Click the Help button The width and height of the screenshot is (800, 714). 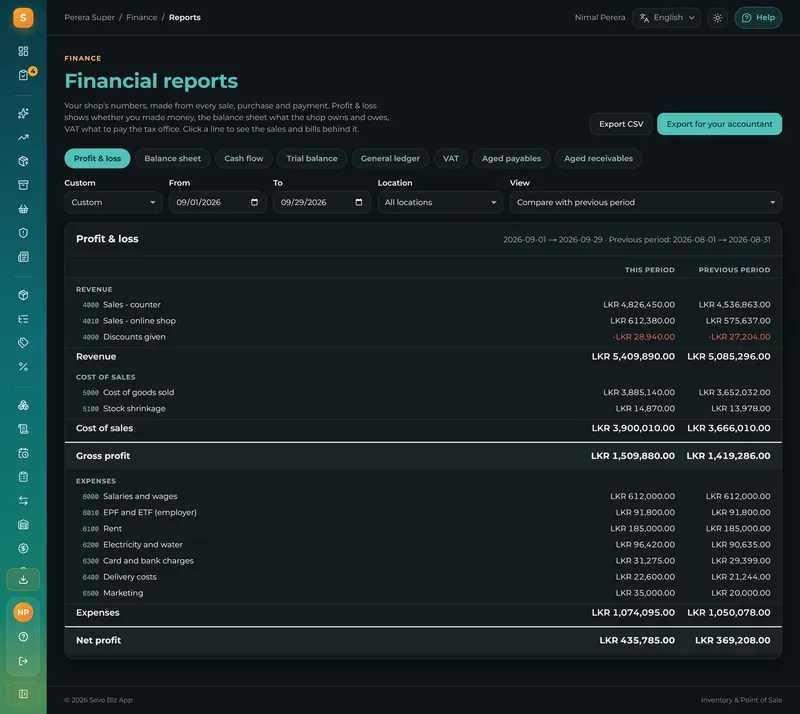click(x=758, y=18)
